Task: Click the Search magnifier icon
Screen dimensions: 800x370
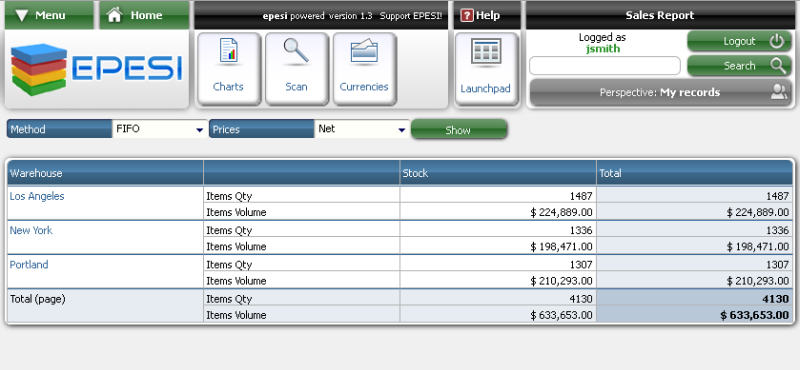Action: 778,65
